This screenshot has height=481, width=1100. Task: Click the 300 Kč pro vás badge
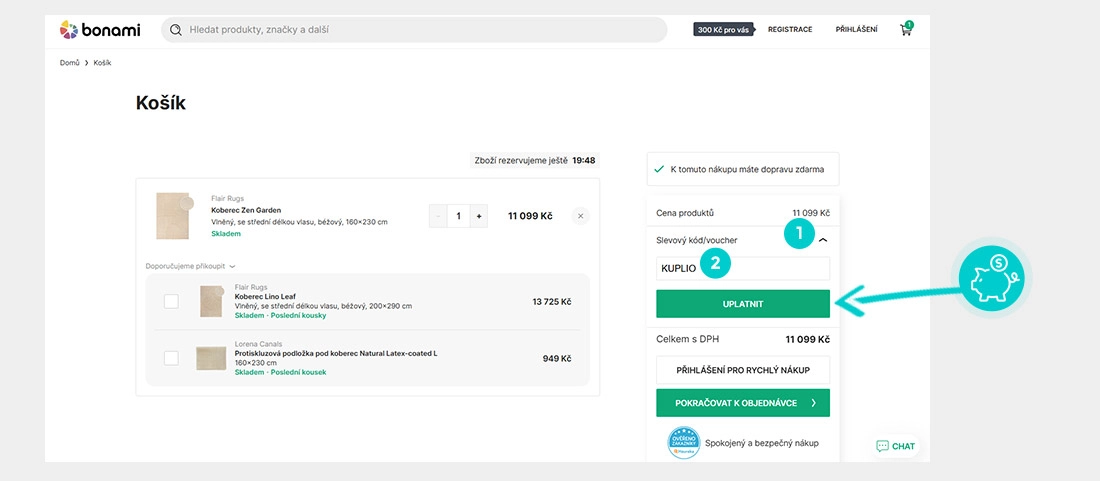pos(723,29)
